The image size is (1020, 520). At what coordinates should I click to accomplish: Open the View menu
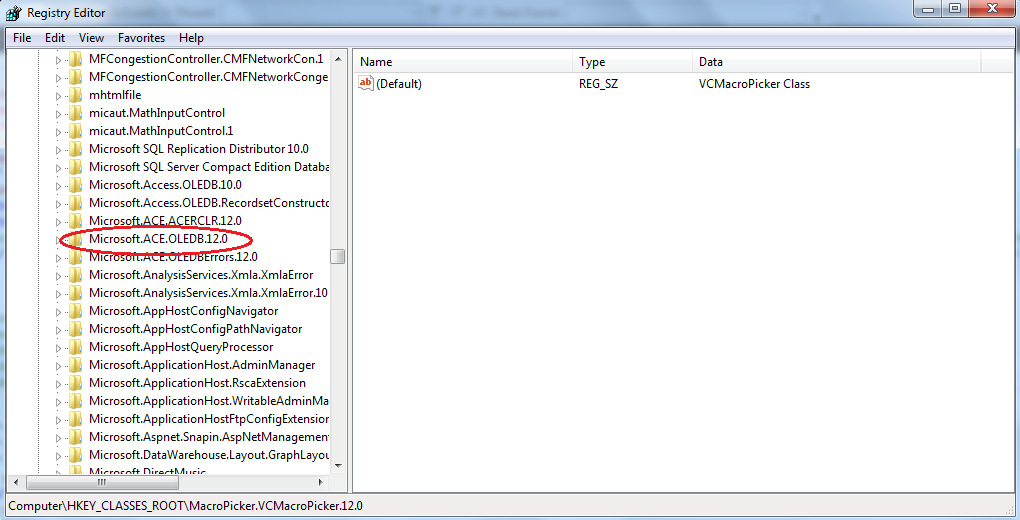91,38
